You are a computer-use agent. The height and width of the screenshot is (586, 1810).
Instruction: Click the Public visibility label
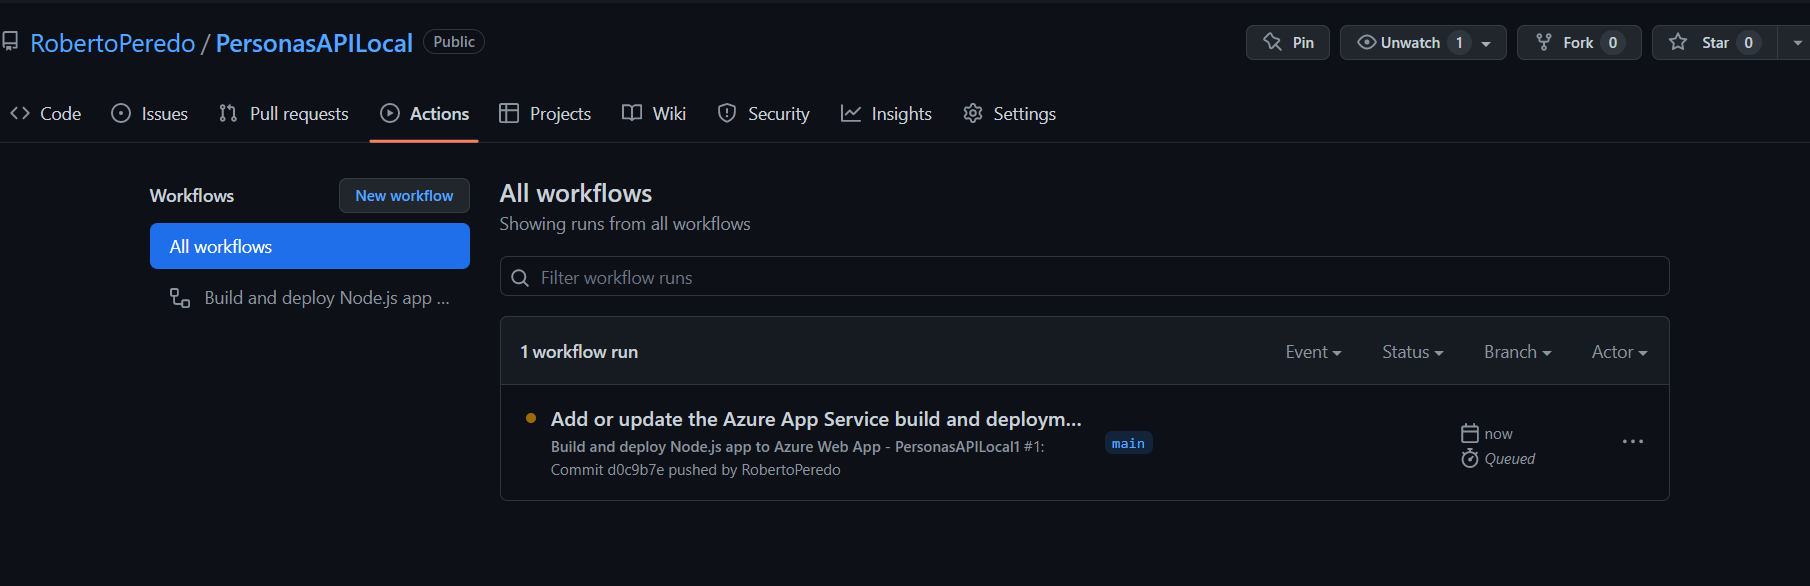click(454, 42)
